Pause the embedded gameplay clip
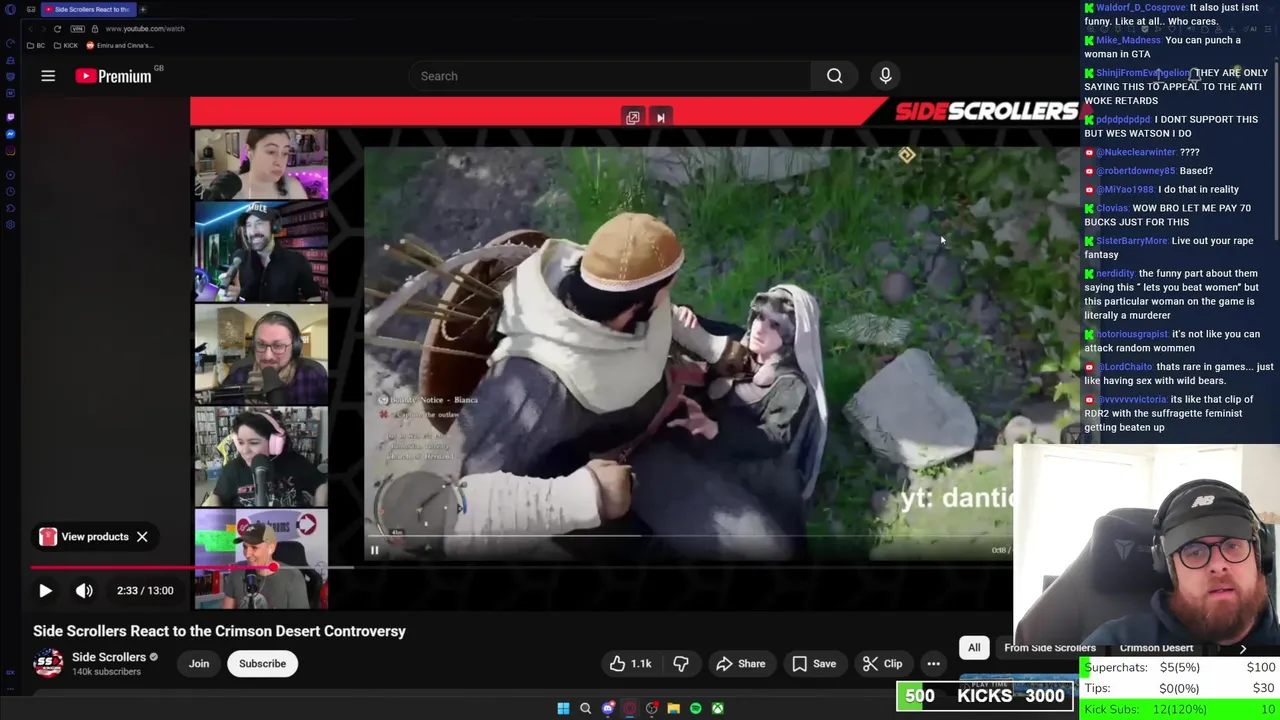Viewport: 1280px width, 720px height. tap(374, 549)
